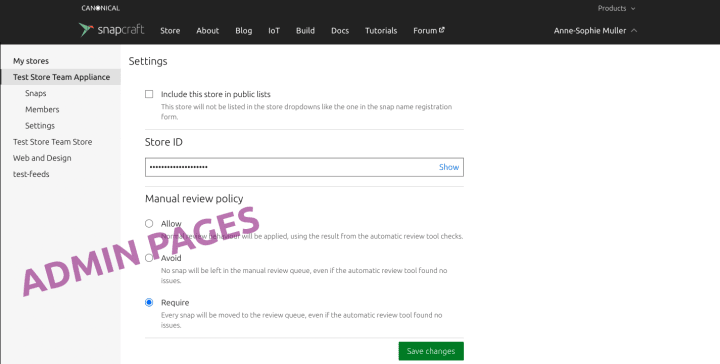The image size is (720, 364).
Task: Enable Include this store in public lists
Action: click(x=149, y=94)
